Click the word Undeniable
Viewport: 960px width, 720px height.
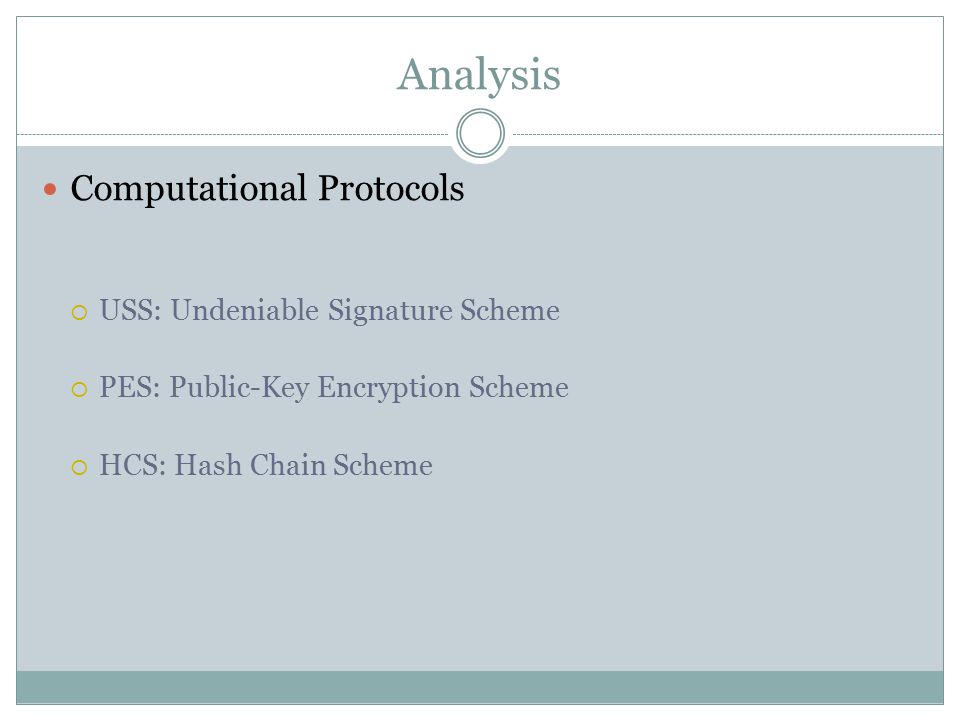click(x=245, y=310)
